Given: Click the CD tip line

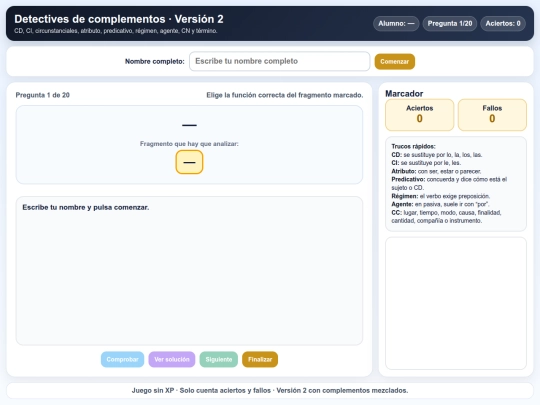Looking at the screenshot, I should pos(437,155).
